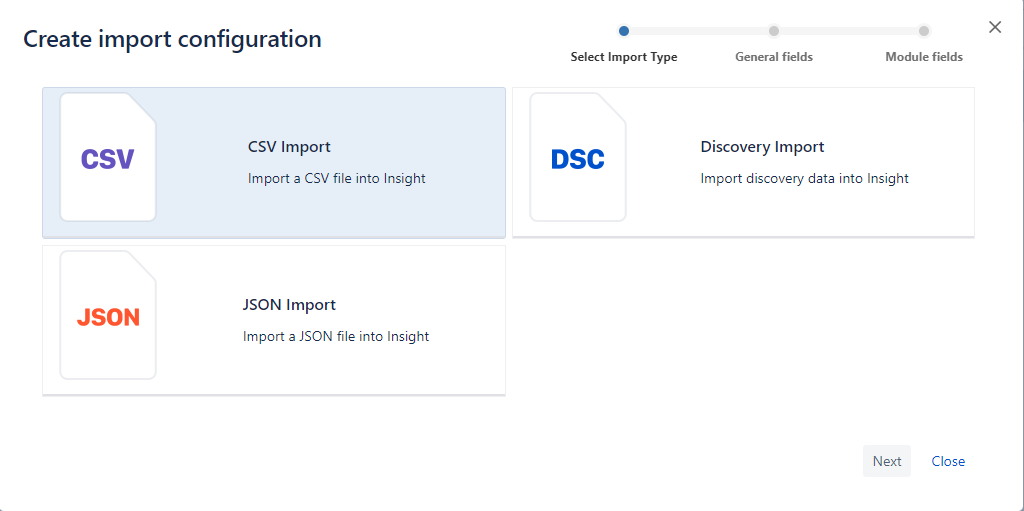Select the DSC discovery file icon
Viewport: 1024px width, 511px height.
[578, 157]
